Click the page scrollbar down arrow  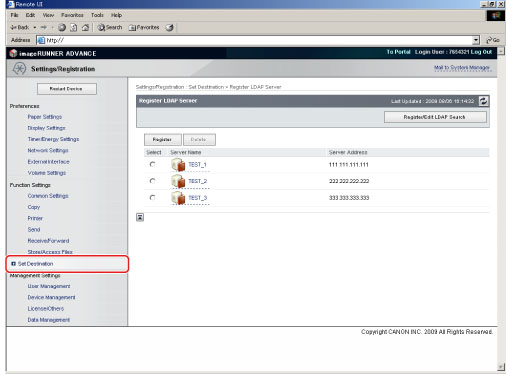[x=501, y=367]
